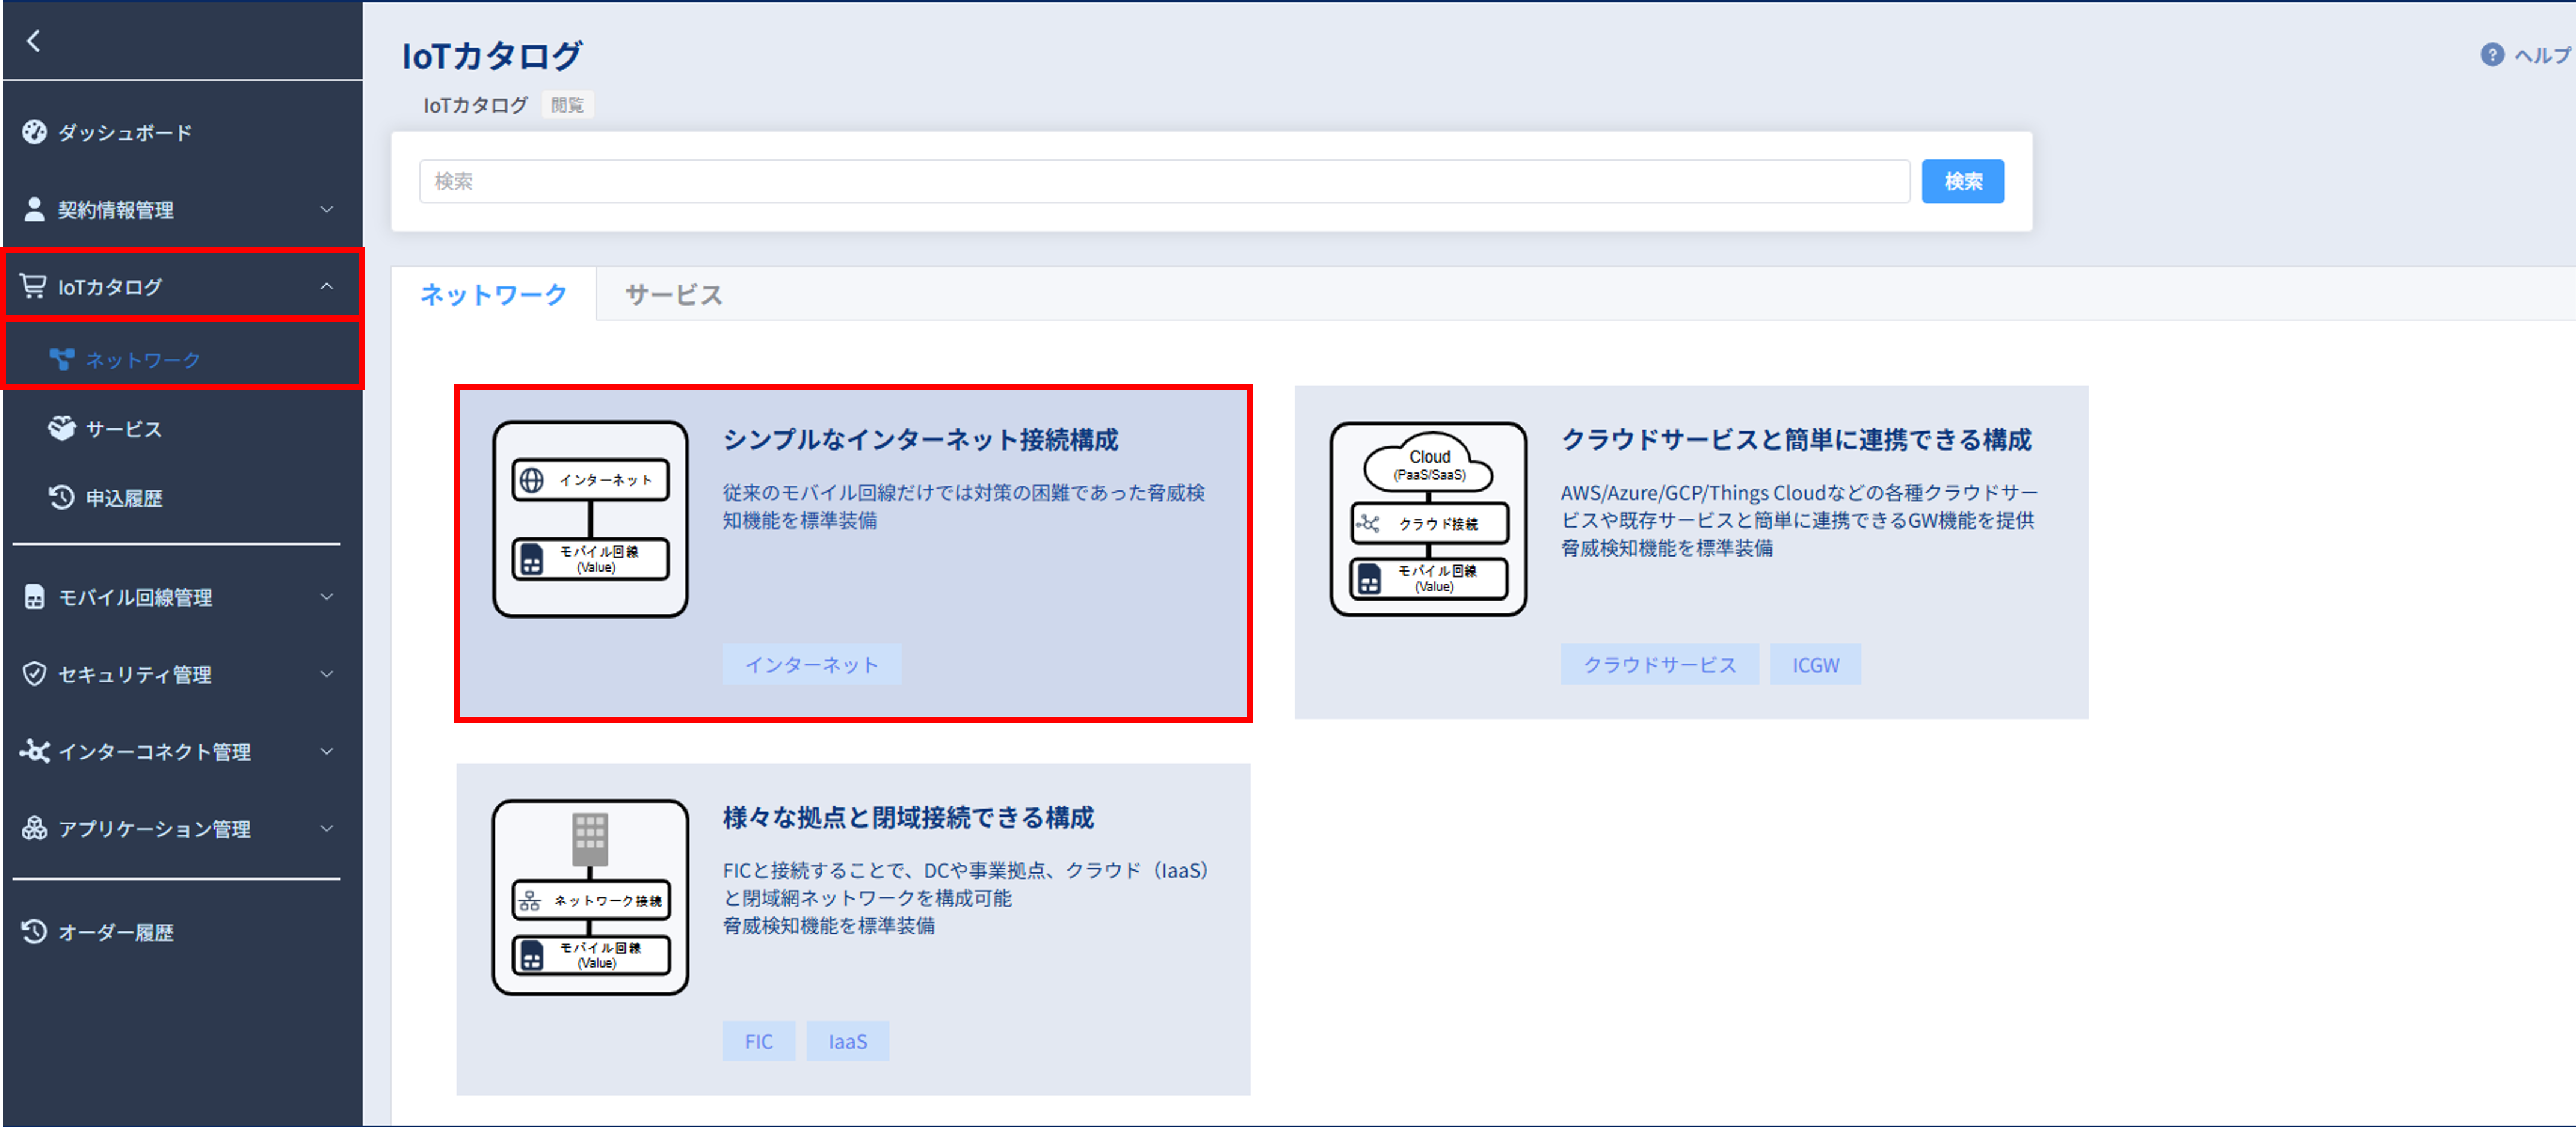Select the ネットワーク tab
The image size is (2576, 1127).
(493, 295)
